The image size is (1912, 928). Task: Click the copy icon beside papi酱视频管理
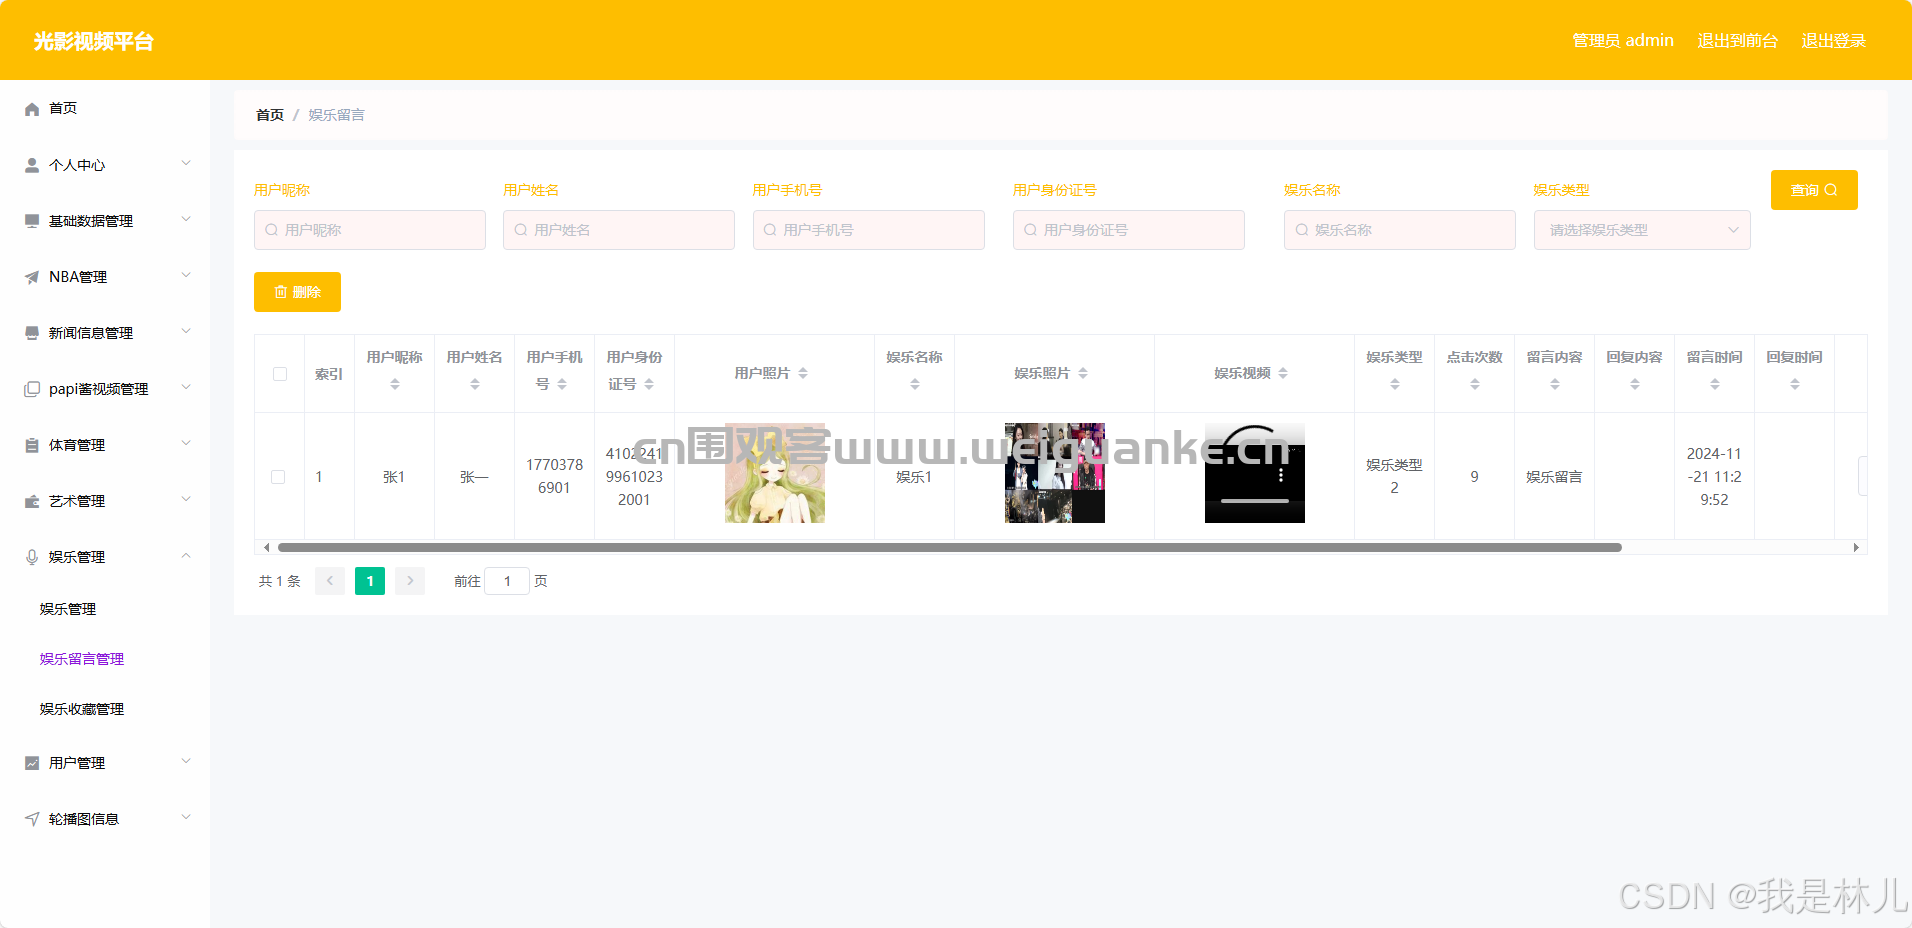(32, 389)
